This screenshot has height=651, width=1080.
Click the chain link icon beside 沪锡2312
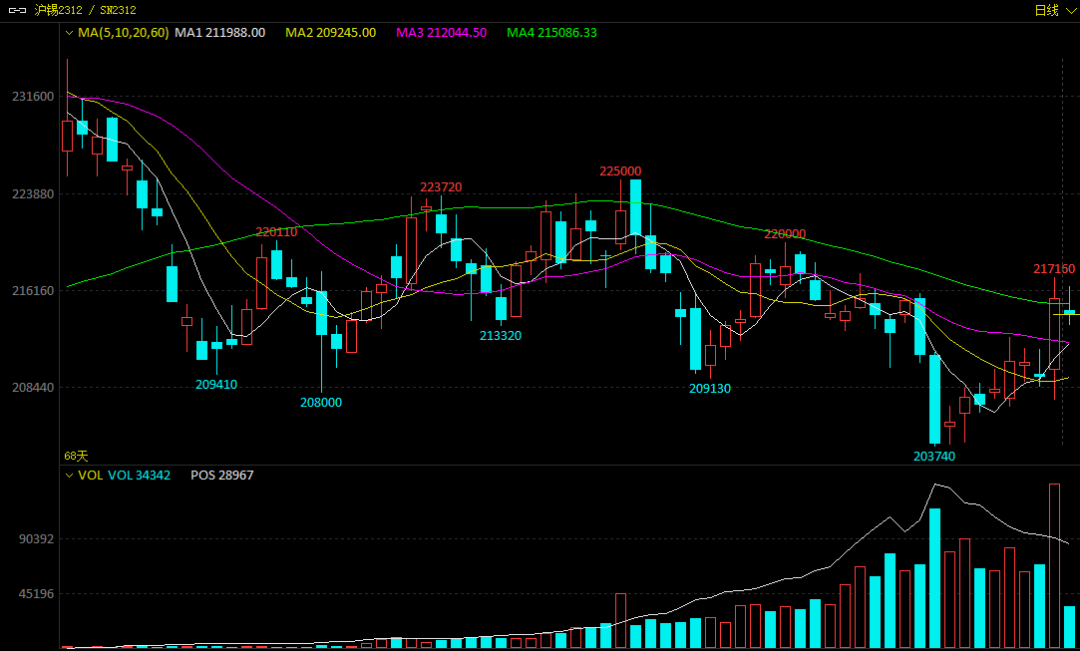coord(17,10)
